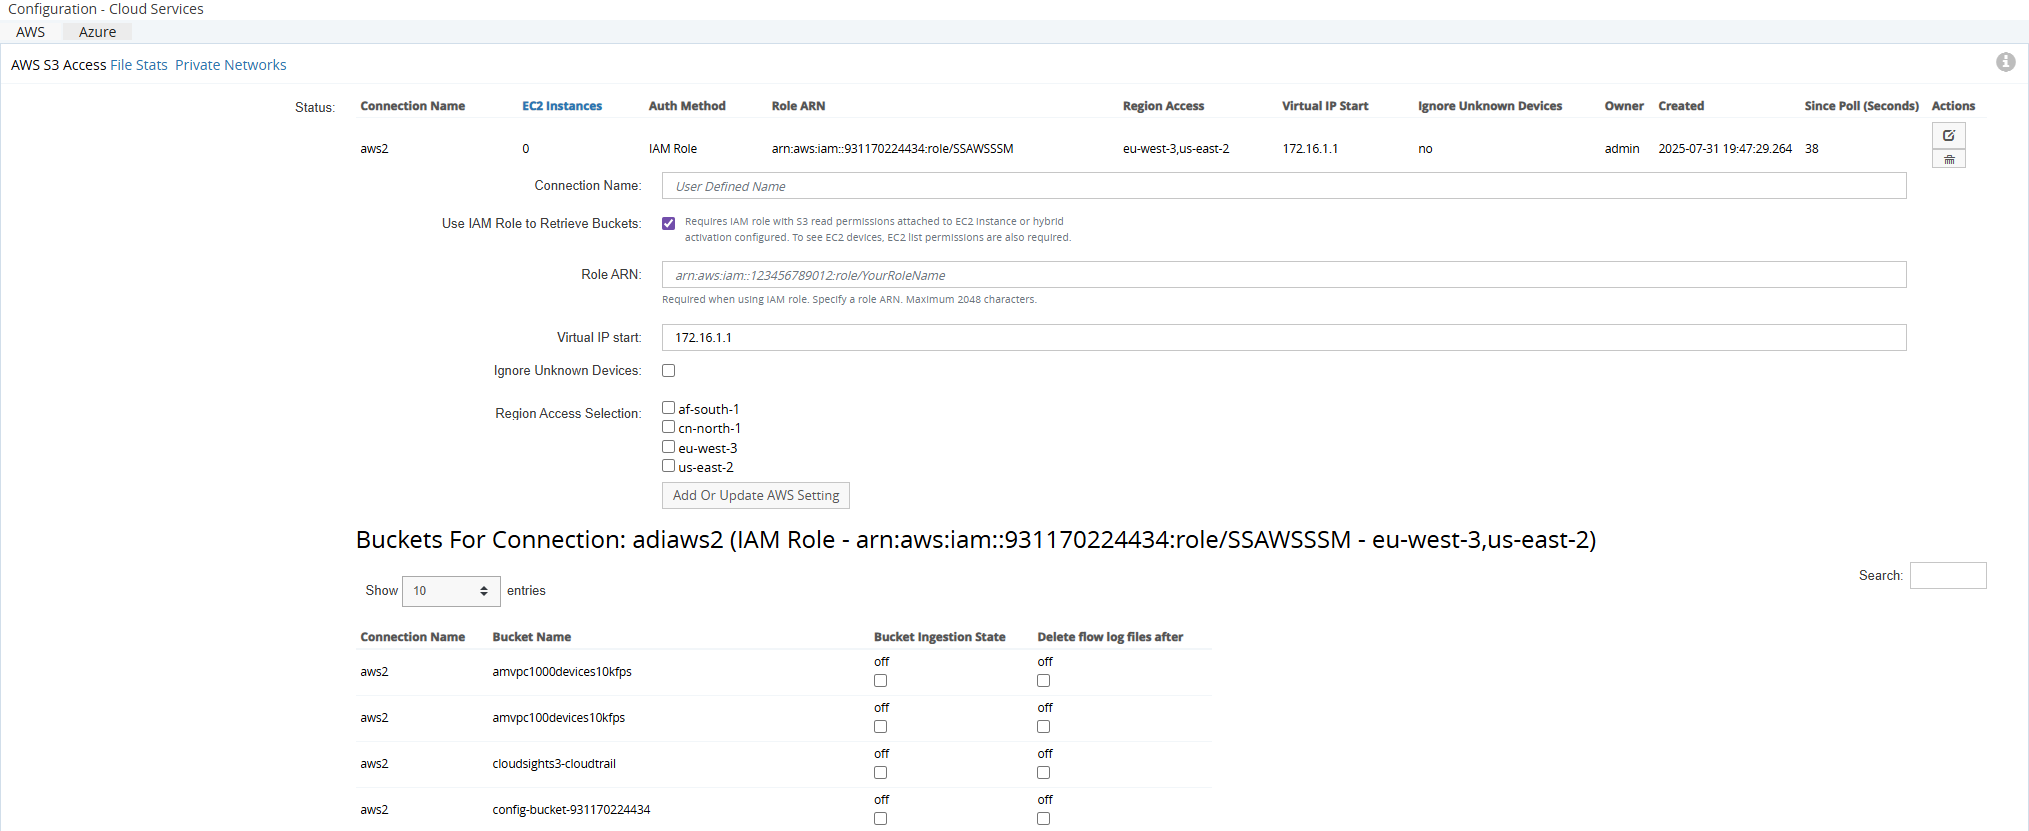This screenshot has height=831, width=2029.
Task: Sort by the EC2 Instances column
Action: pos(562,106)
